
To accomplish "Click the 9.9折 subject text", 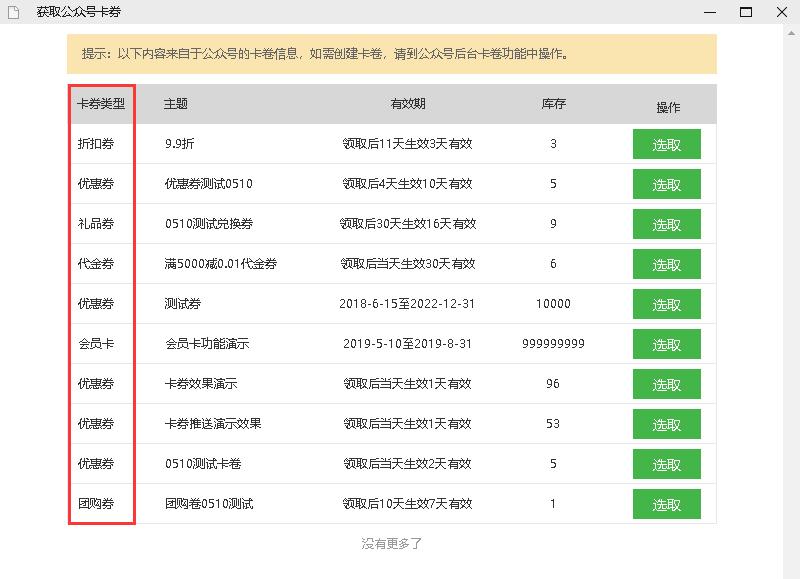I will tap(180, 144).
